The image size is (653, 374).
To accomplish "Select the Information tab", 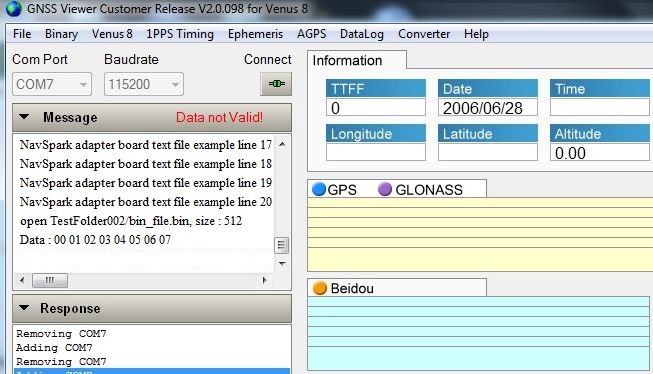I will 357,60.
